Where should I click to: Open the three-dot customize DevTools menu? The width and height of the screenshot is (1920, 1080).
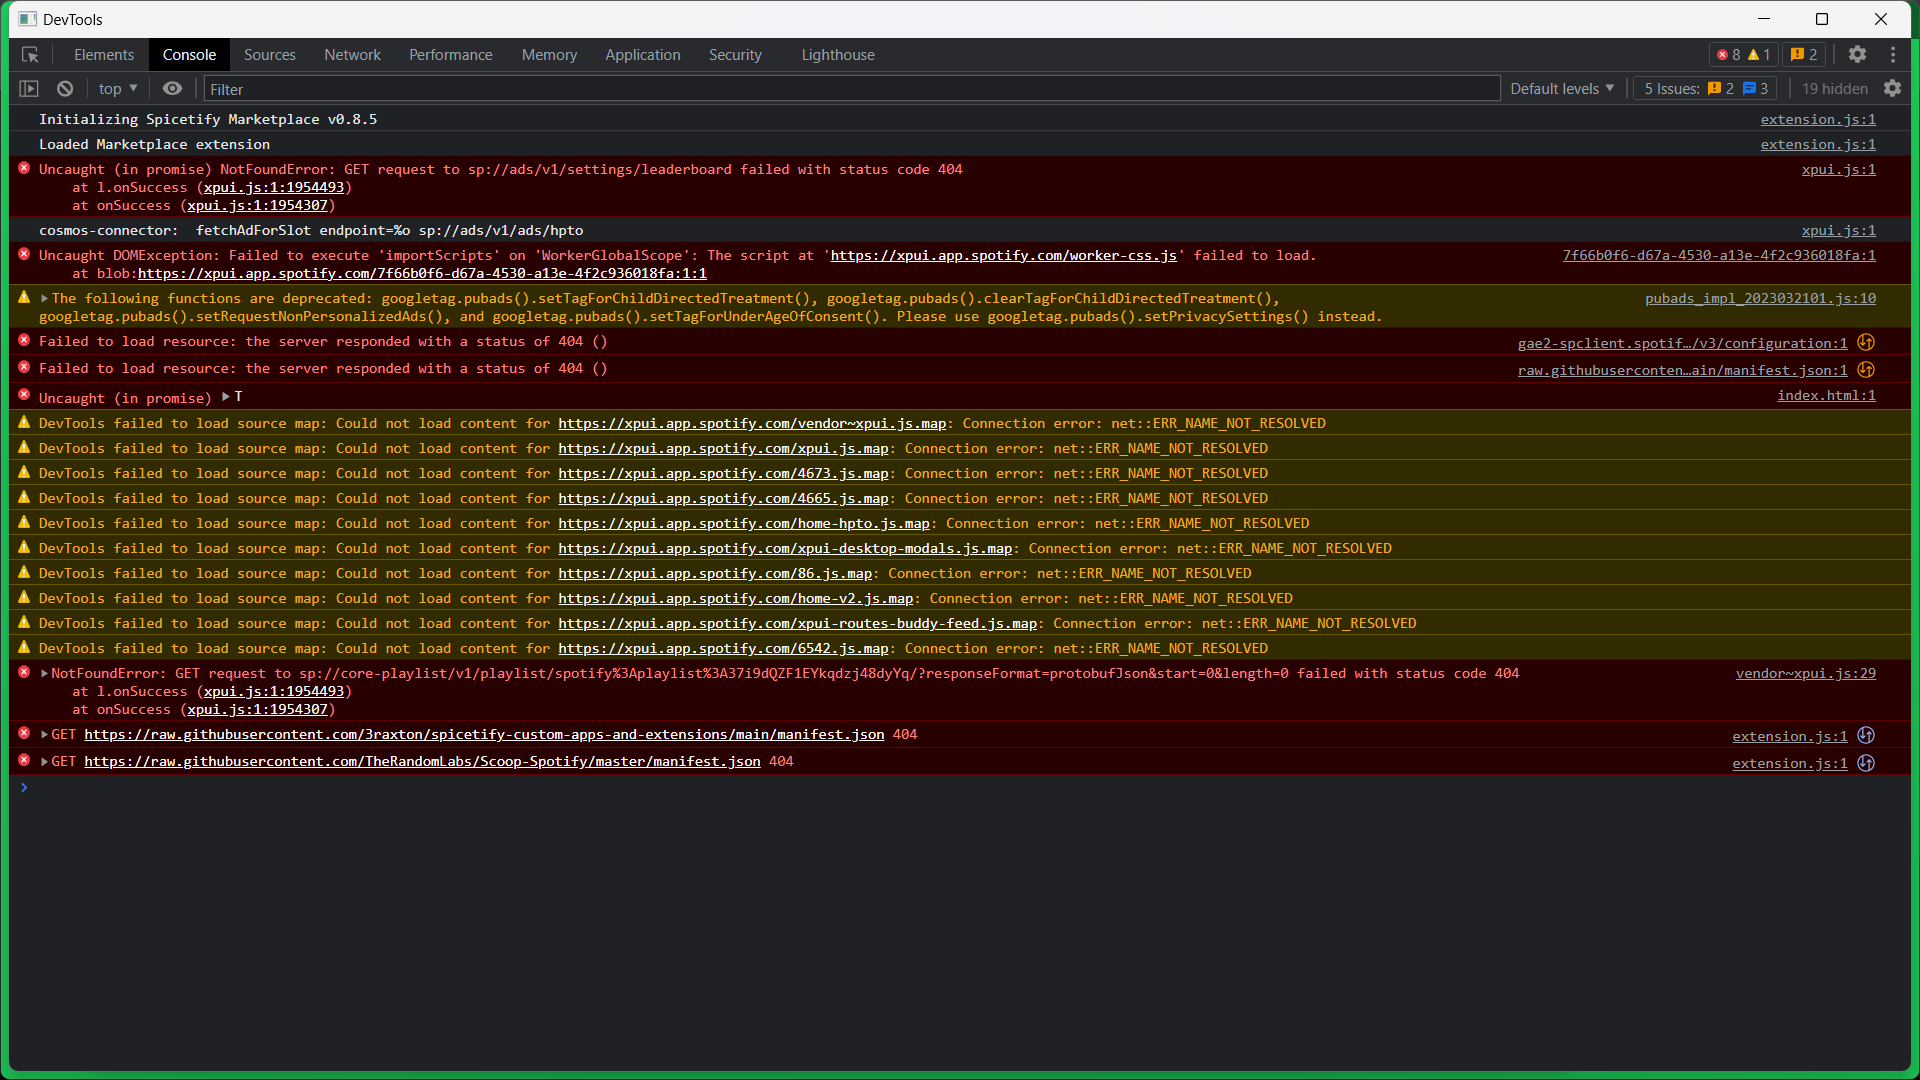pos(1892,55)
